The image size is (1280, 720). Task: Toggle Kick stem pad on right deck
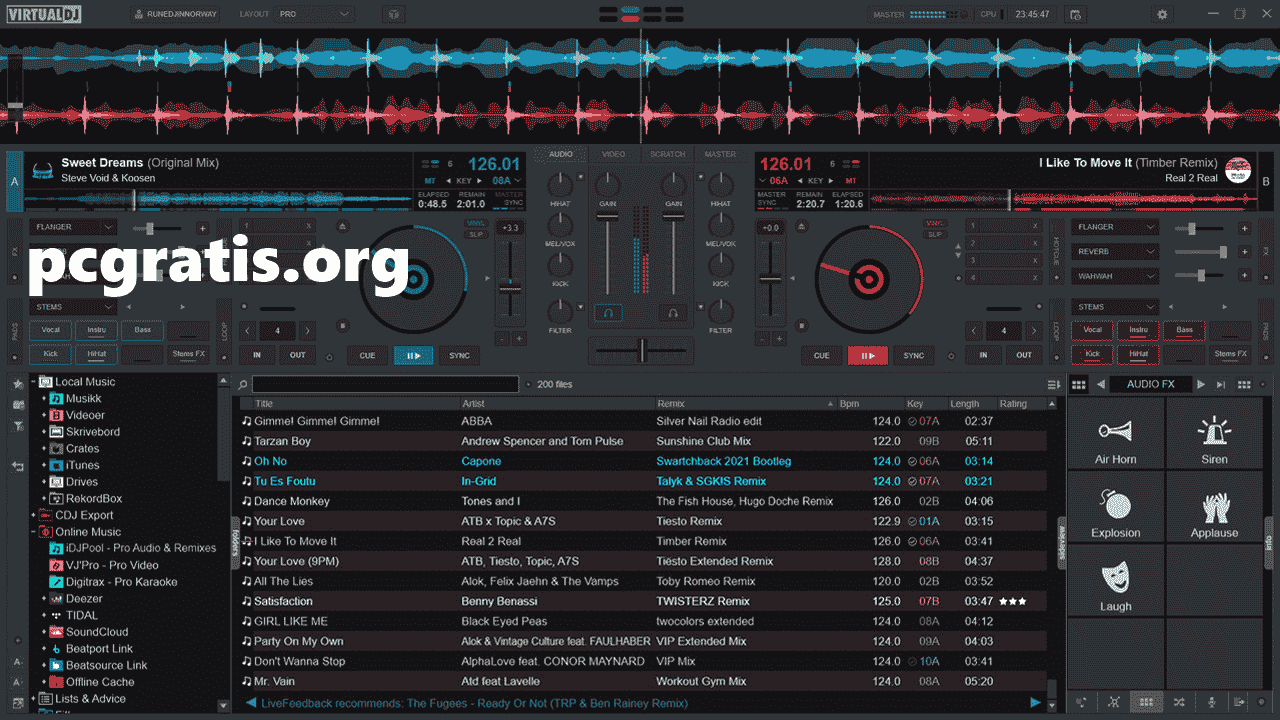[1092, 354]
